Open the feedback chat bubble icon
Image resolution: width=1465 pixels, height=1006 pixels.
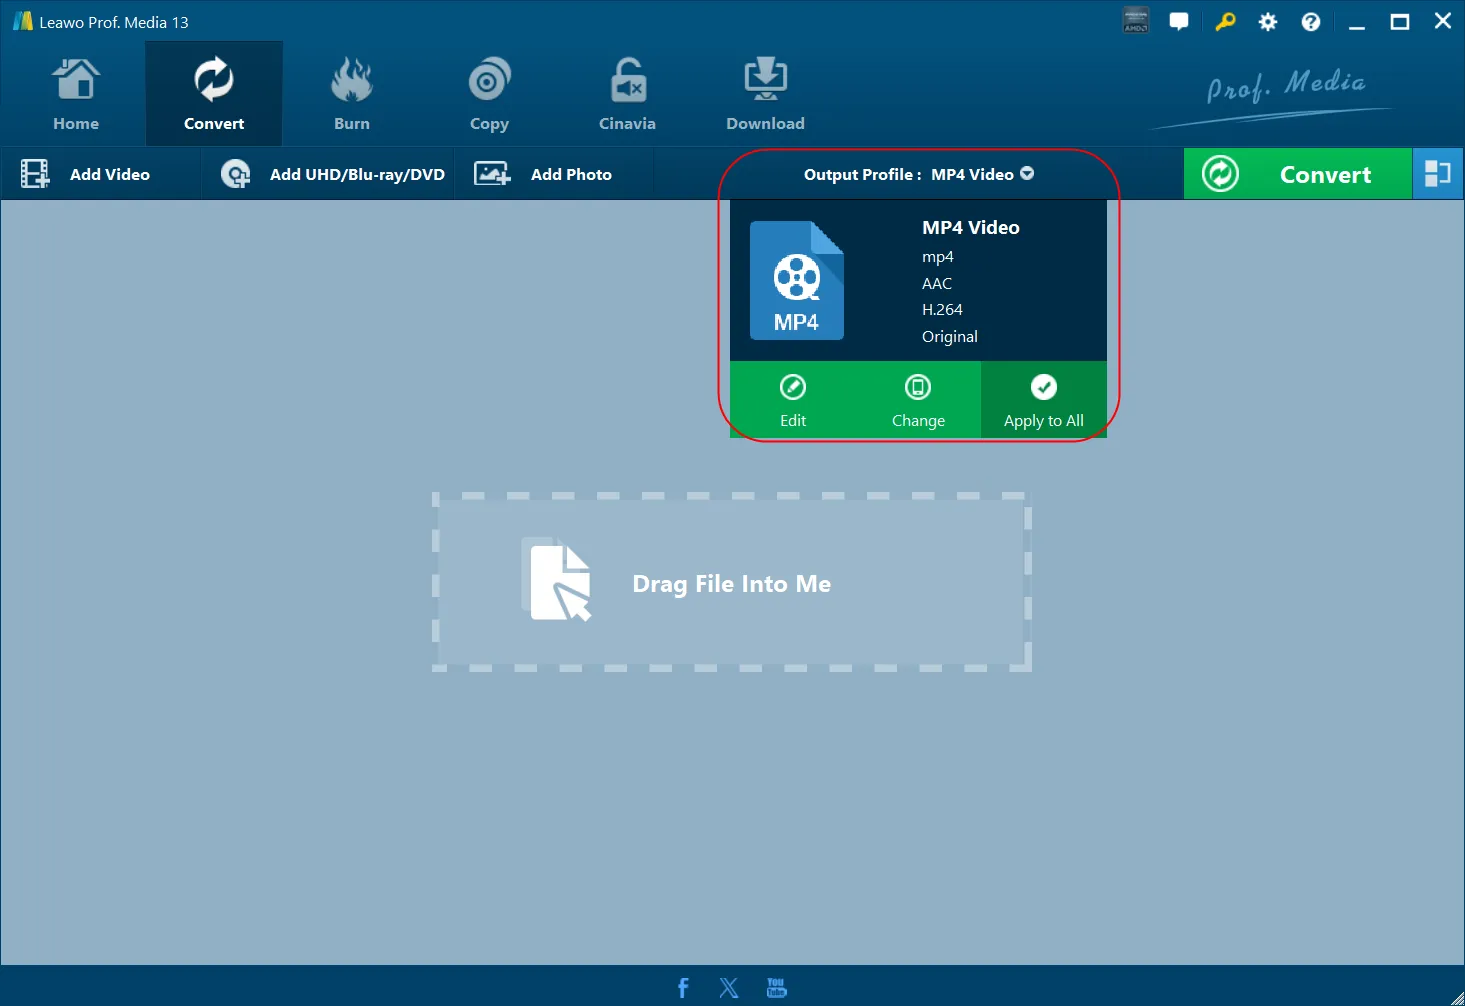tap(1179, 22)
